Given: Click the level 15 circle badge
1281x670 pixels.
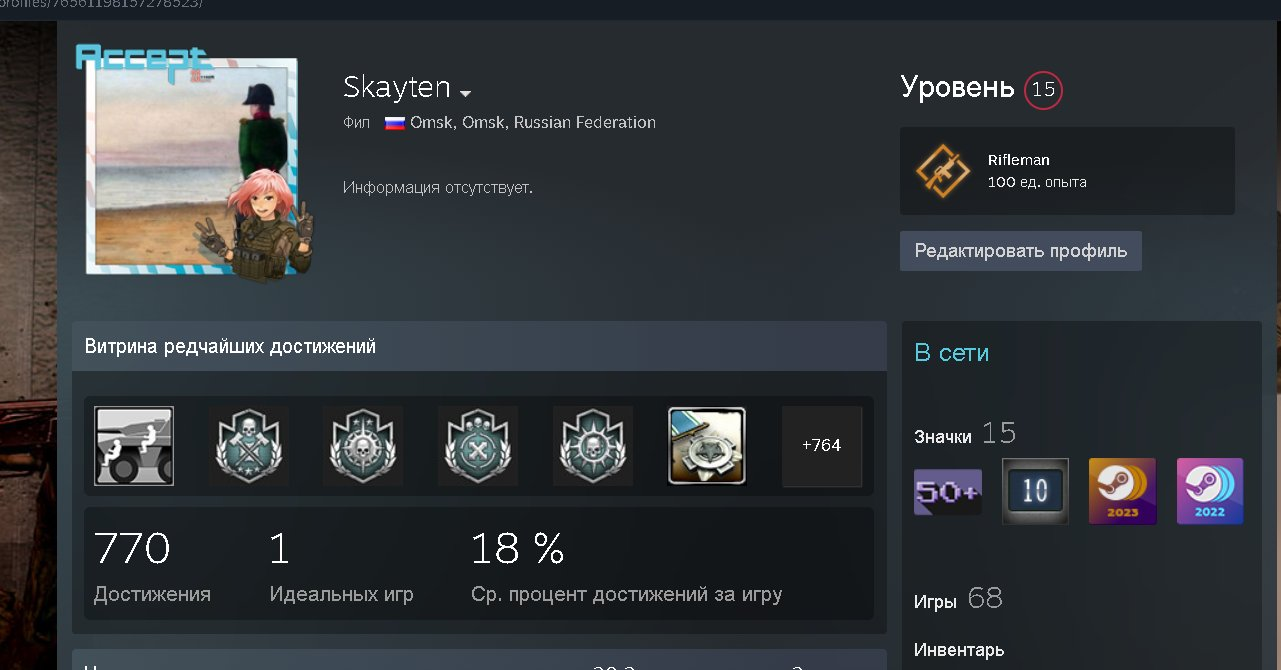Looking at the screenshot, I should pos(1043,90).
